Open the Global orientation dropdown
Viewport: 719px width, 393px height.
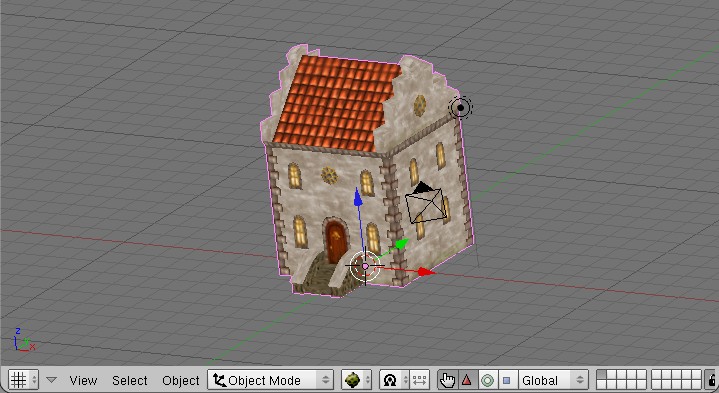(553, 380)
